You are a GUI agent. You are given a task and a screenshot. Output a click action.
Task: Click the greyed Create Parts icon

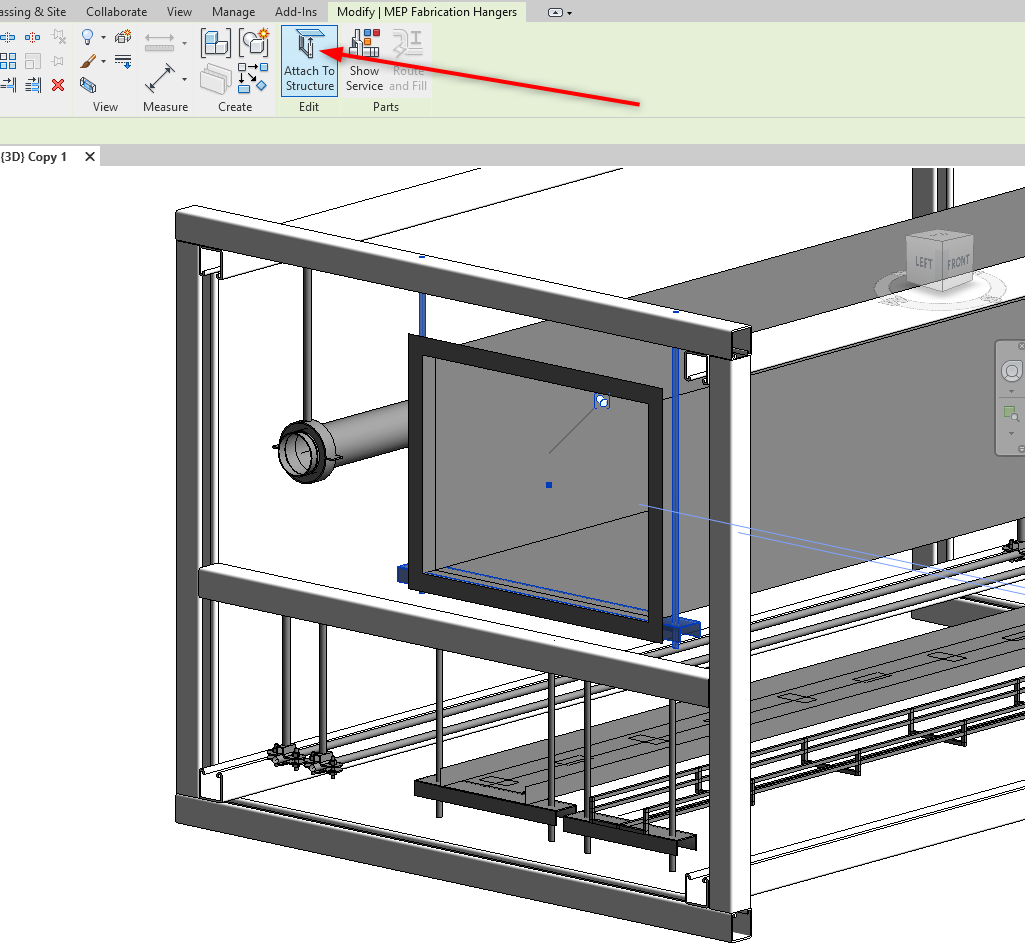tap(216, 79)
